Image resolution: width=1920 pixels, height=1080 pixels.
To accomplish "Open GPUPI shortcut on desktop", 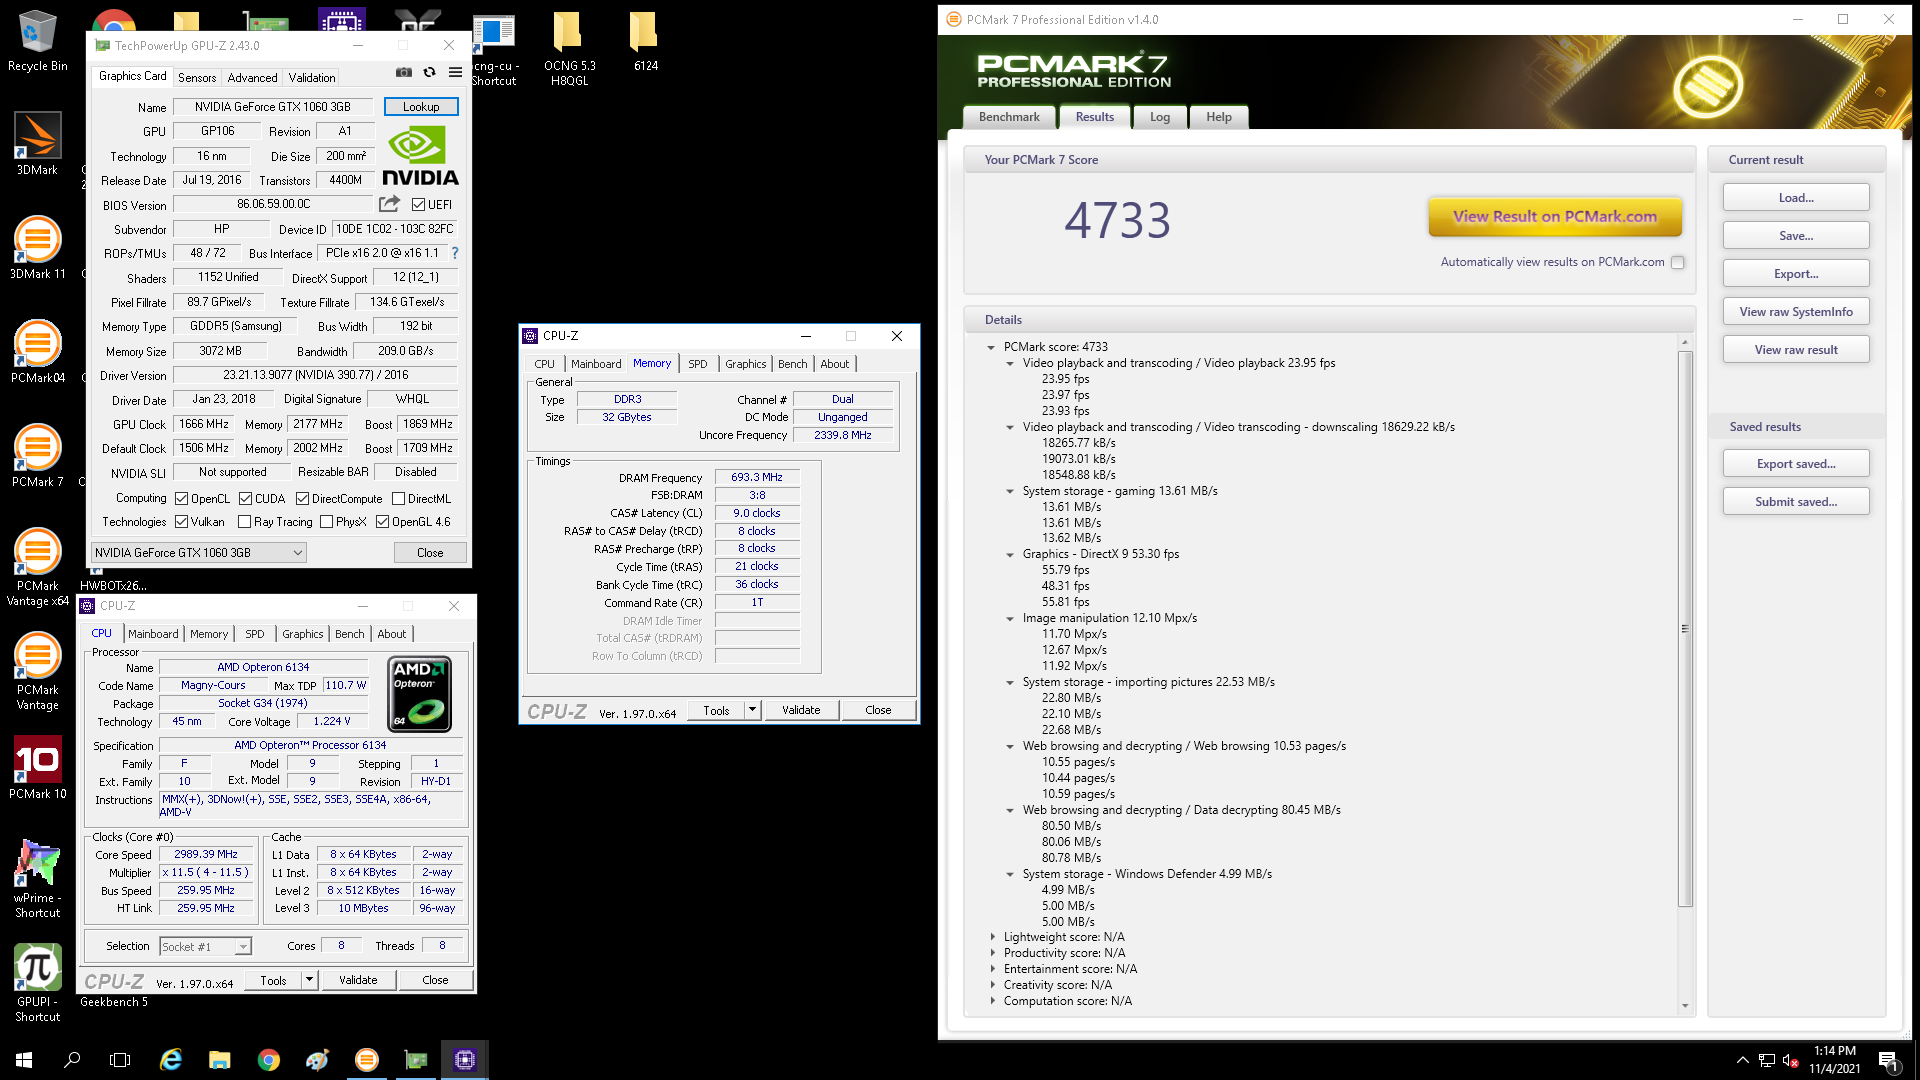I will (x=37, y=984).
